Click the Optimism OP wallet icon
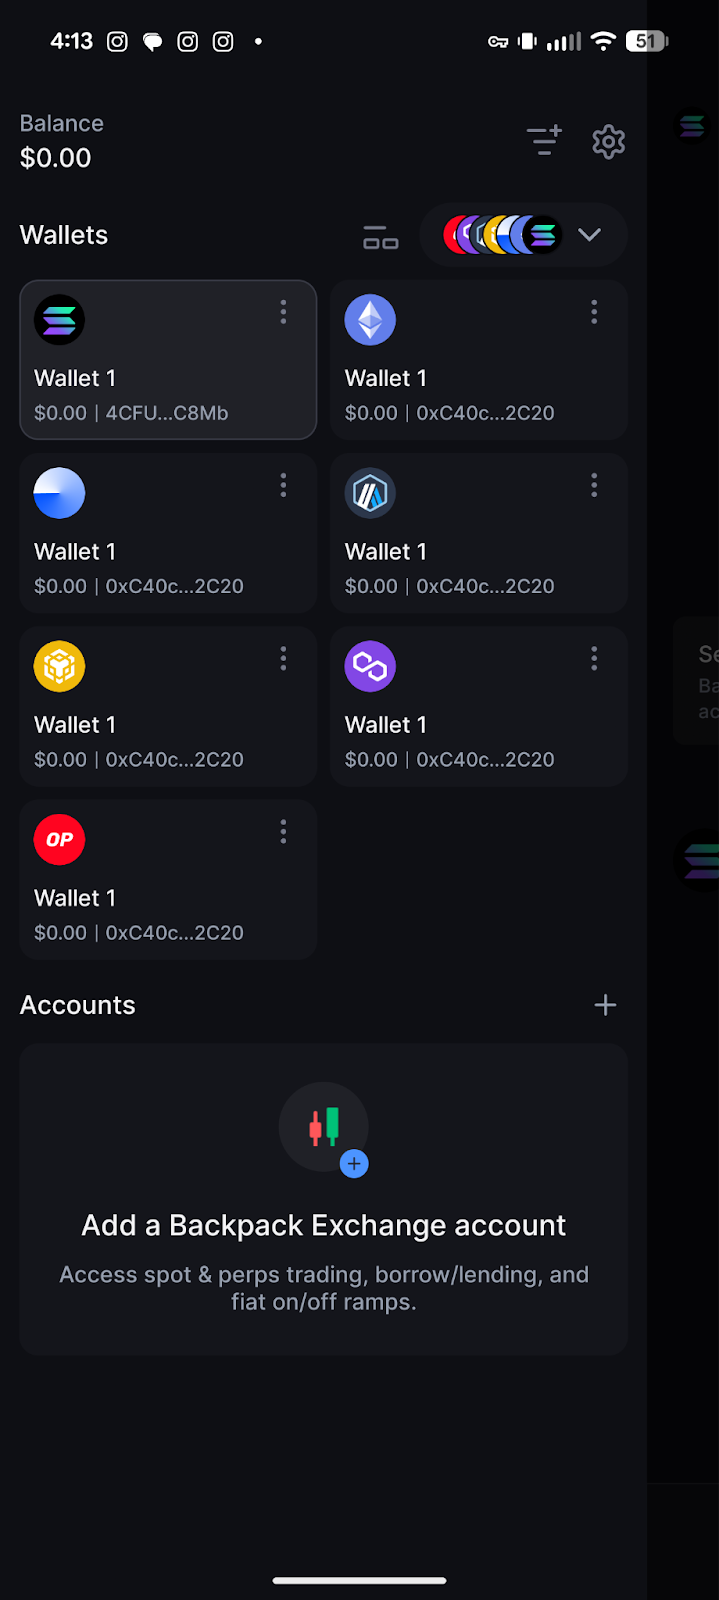719x1600 pixels. pos(59,839)
